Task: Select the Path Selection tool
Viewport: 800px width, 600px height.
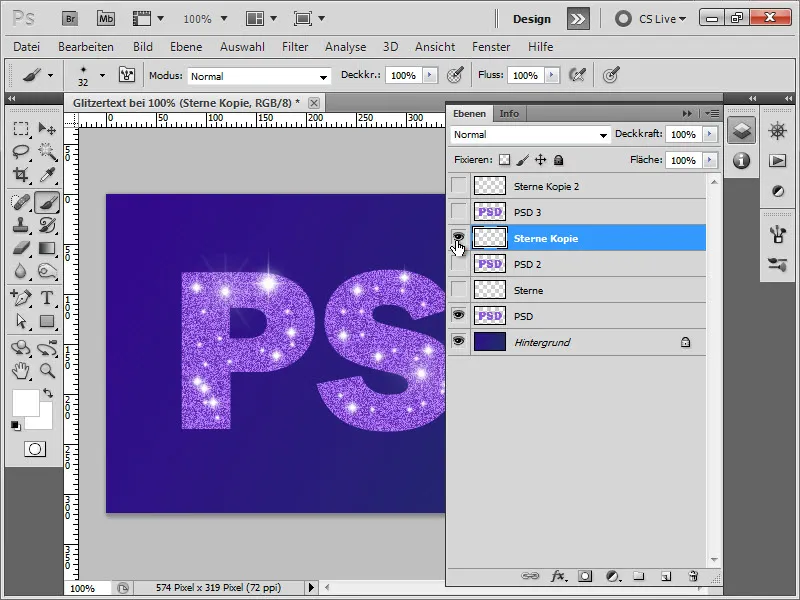Action: pyautogui.click(x=21, y=321)
